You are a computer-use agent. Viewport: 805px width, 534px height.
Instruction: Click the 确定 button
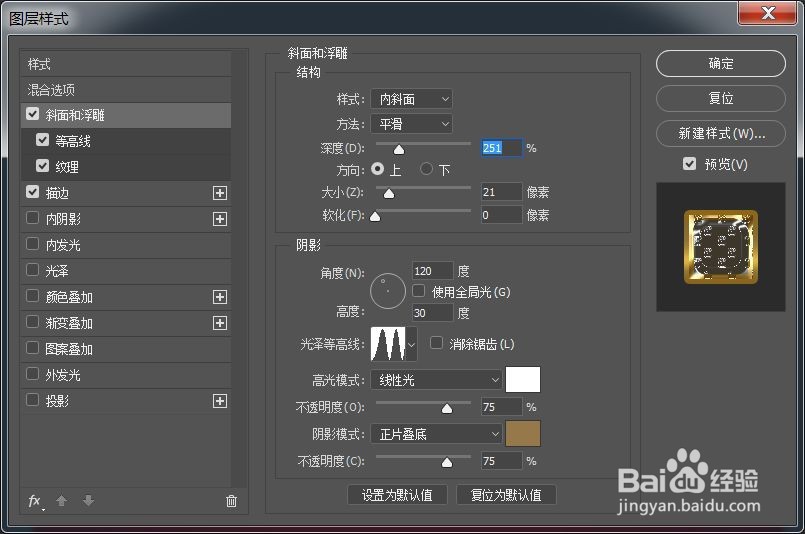721,64
